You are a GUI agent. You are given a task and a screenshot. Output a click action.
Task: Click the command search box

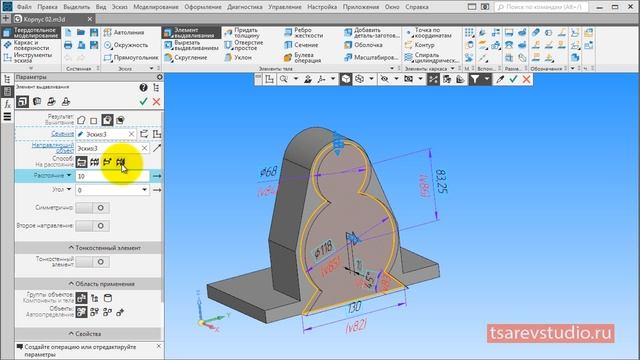pyautogui.click(x=541, y=7)
